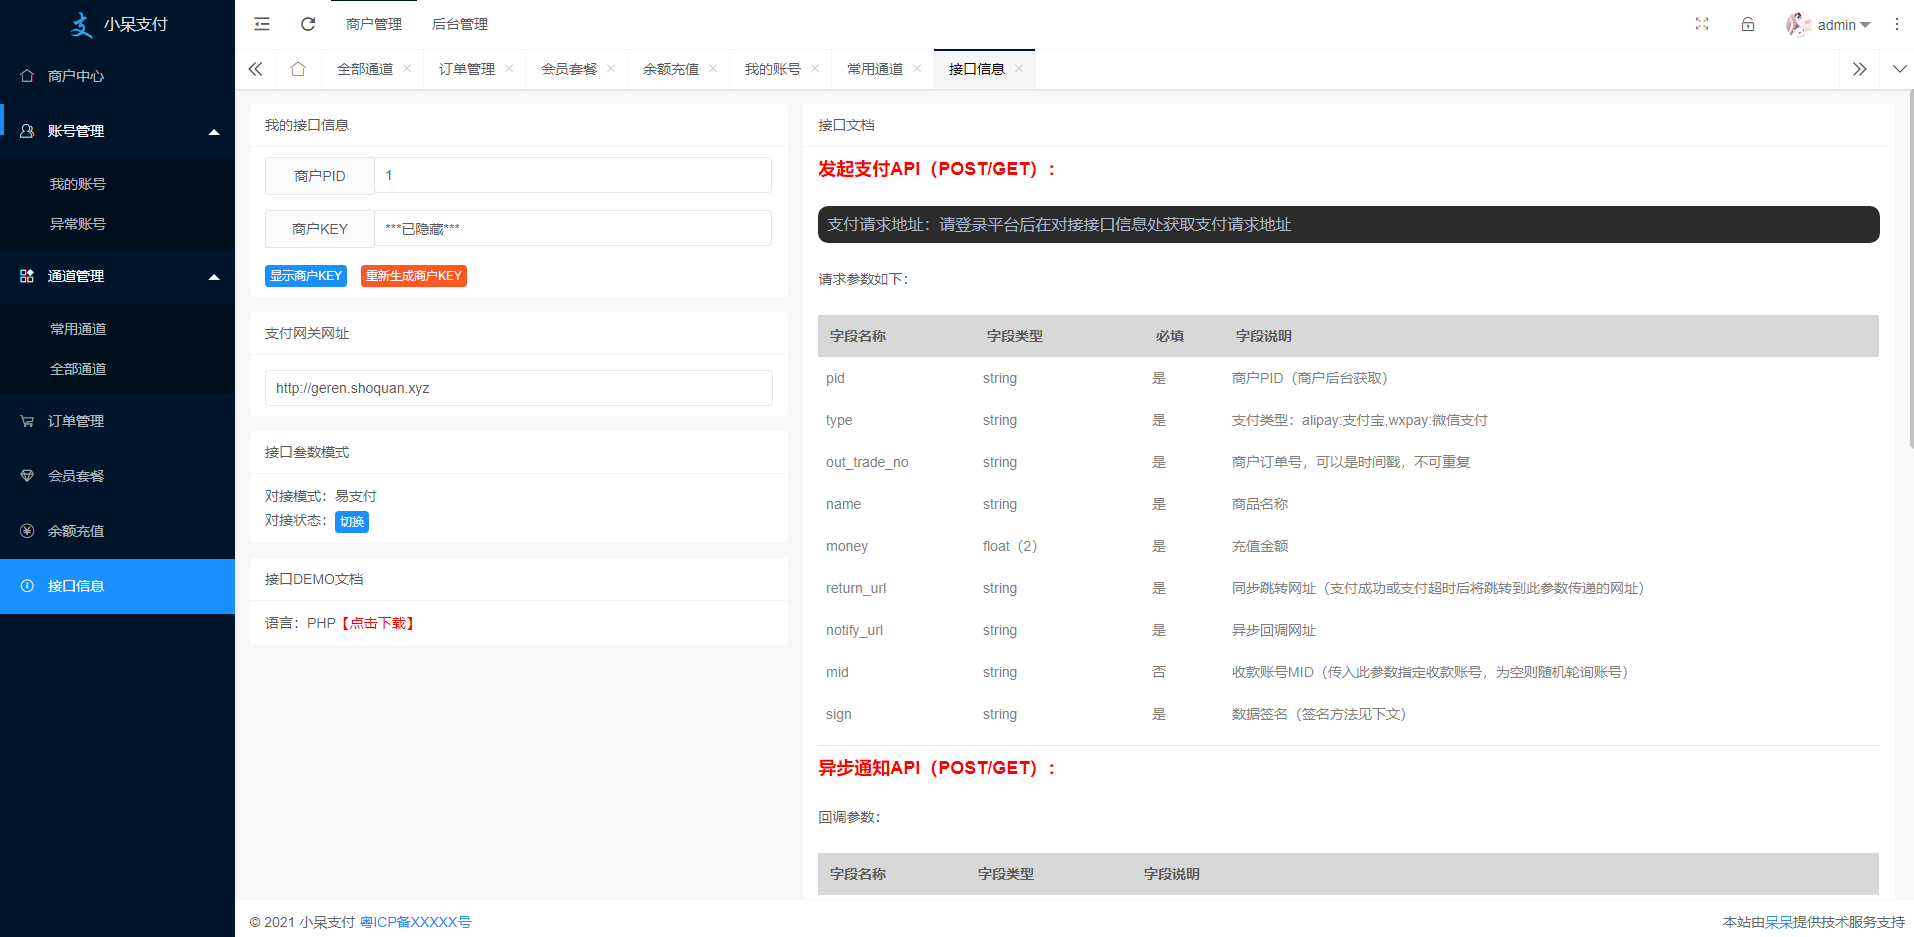Open 会员套餐 in the sidebar
Image resolution: width=1914 pixels, height=937 pixels.
[x=117, y=476]
